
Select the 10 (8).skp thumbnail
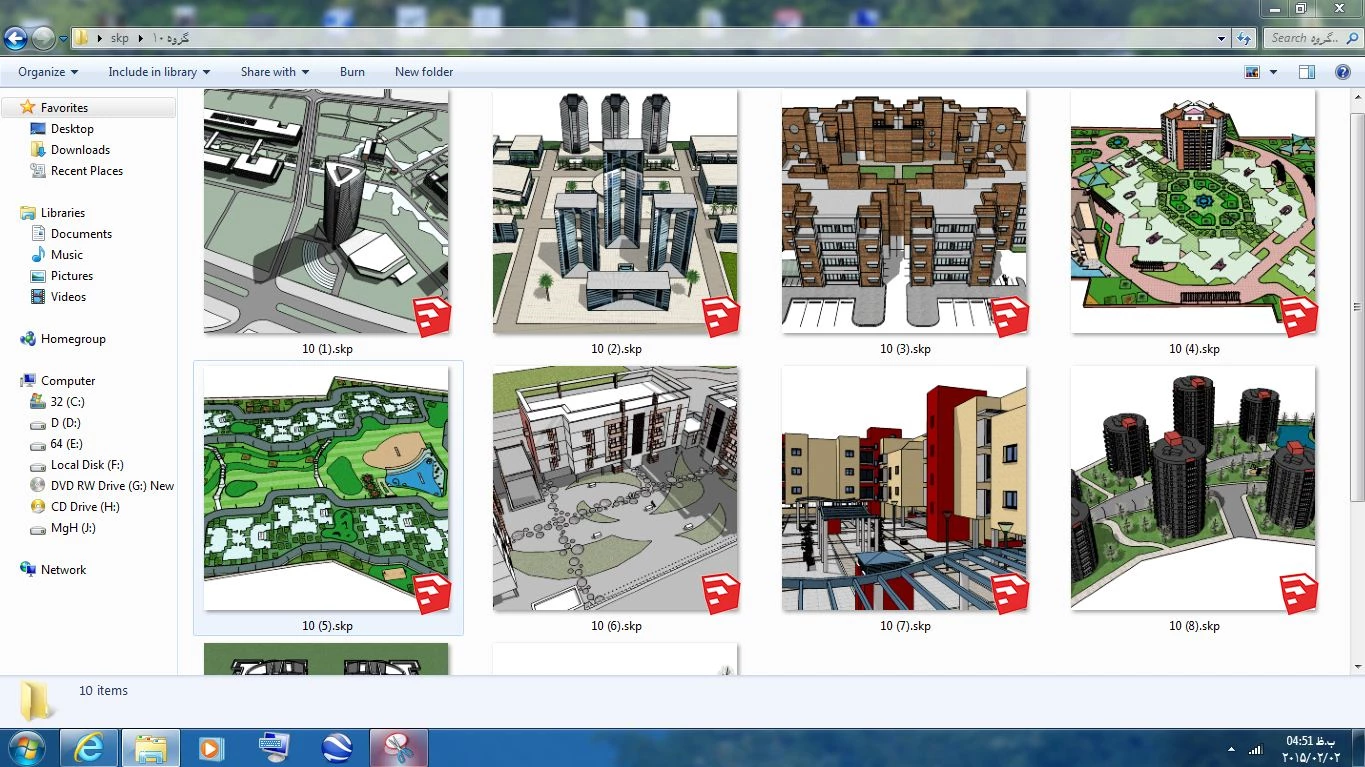click(x=1193, y=488)
